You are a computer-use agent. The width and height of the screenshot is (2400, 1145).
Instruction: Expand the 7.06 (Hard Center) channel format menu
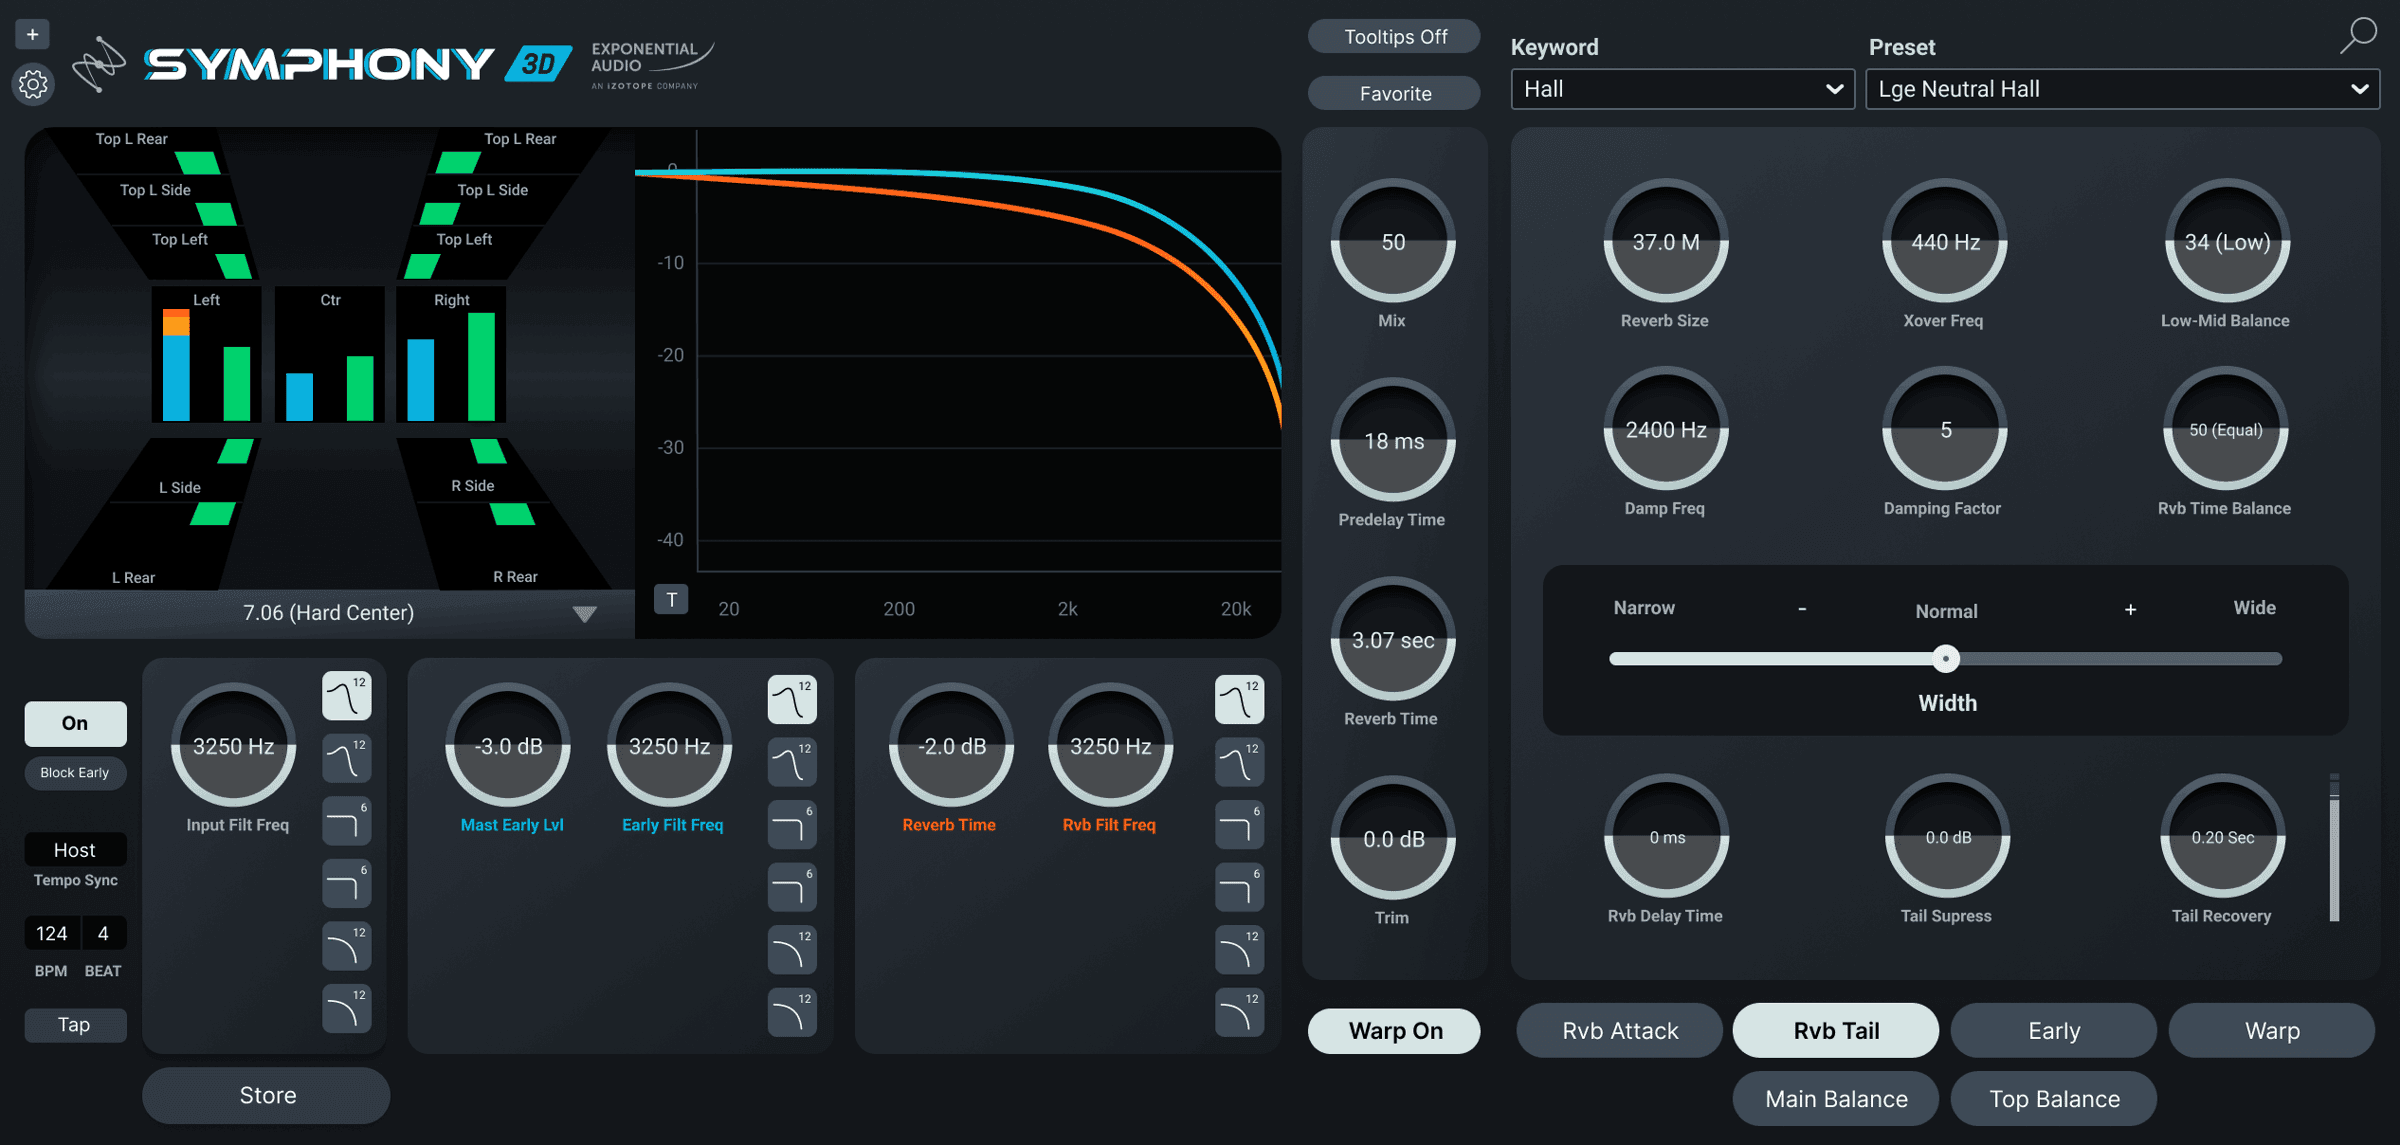click(x=329, y=613)
